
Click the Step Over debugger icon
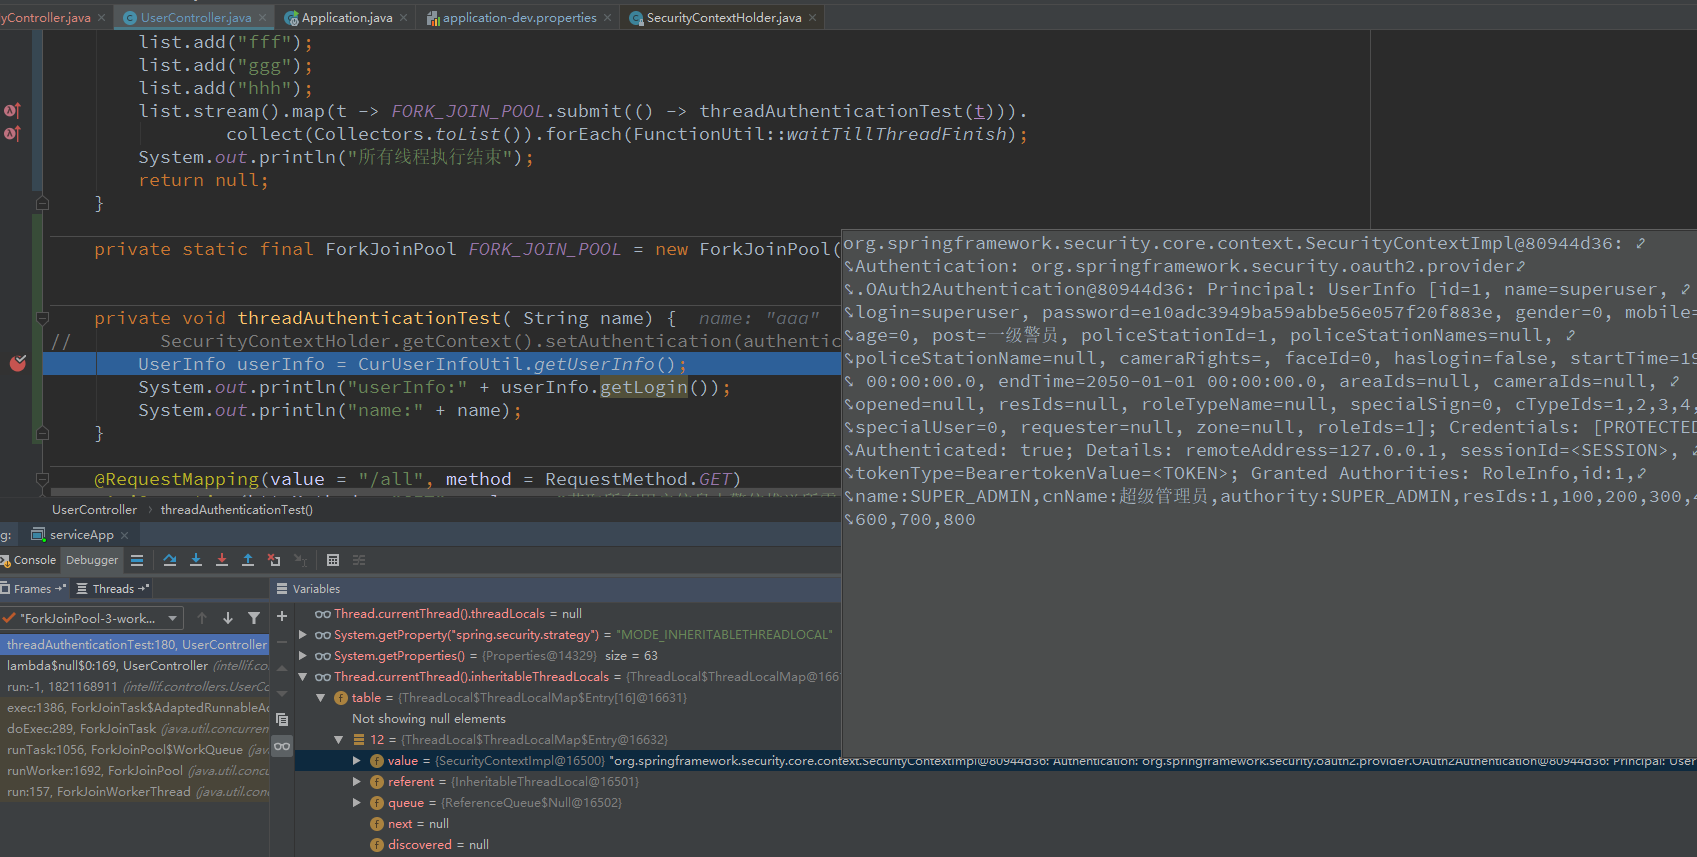point(170,560)
